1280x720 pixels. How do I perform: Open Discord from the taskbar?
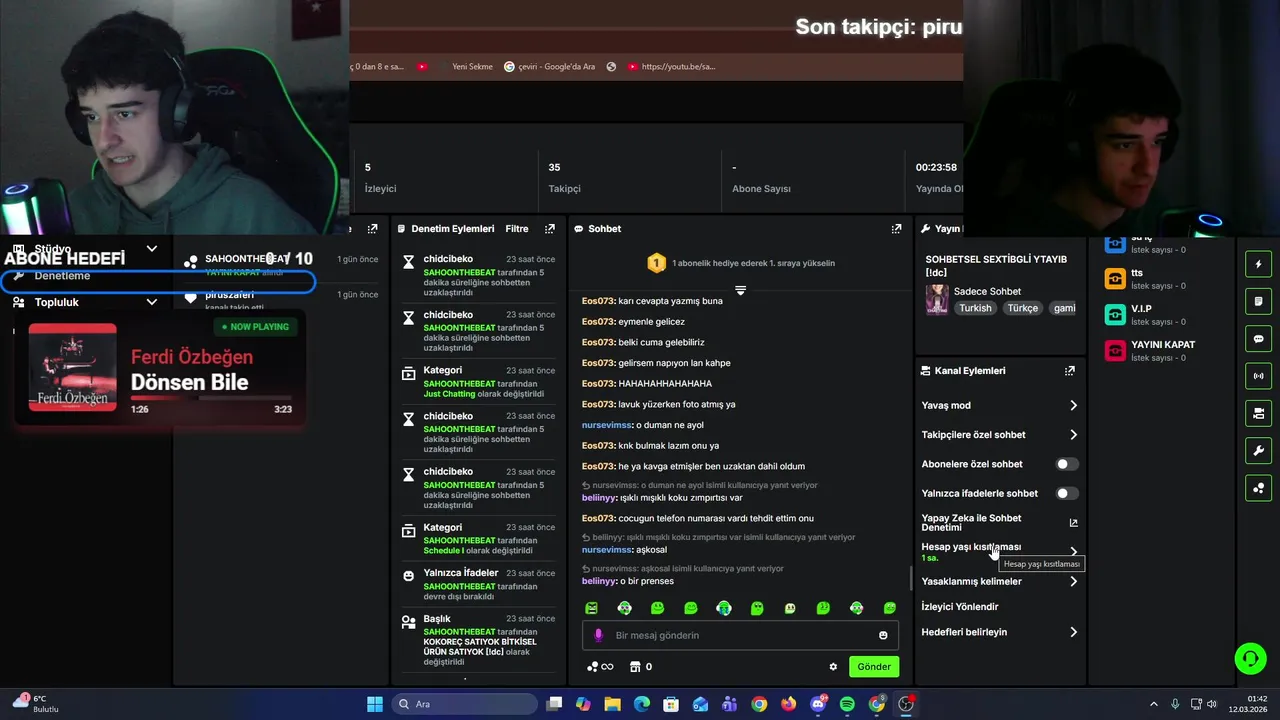tap(818, 704)
